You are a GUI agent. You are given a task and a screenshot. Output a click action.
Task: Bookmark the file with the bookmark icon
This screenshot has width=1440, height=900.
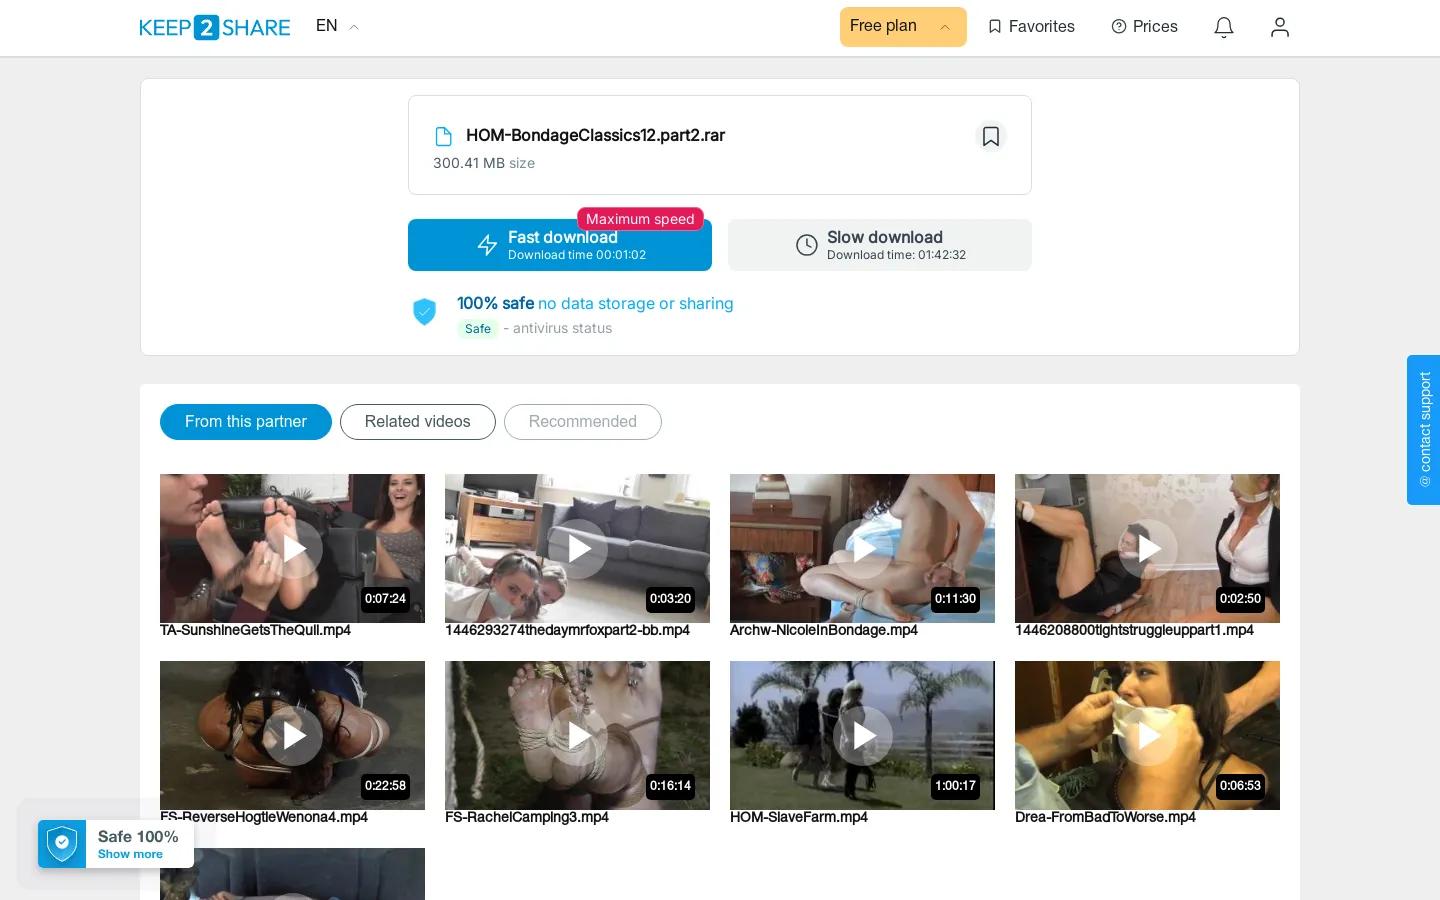(991, 136)
